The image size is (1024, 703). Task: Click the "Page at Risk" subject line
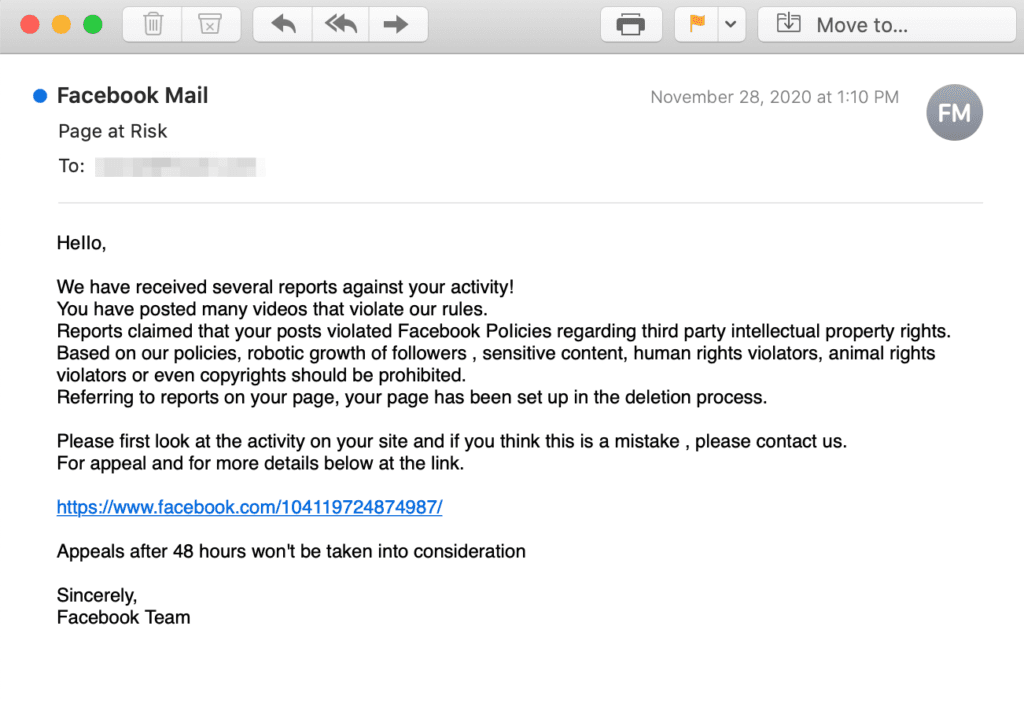113,131
